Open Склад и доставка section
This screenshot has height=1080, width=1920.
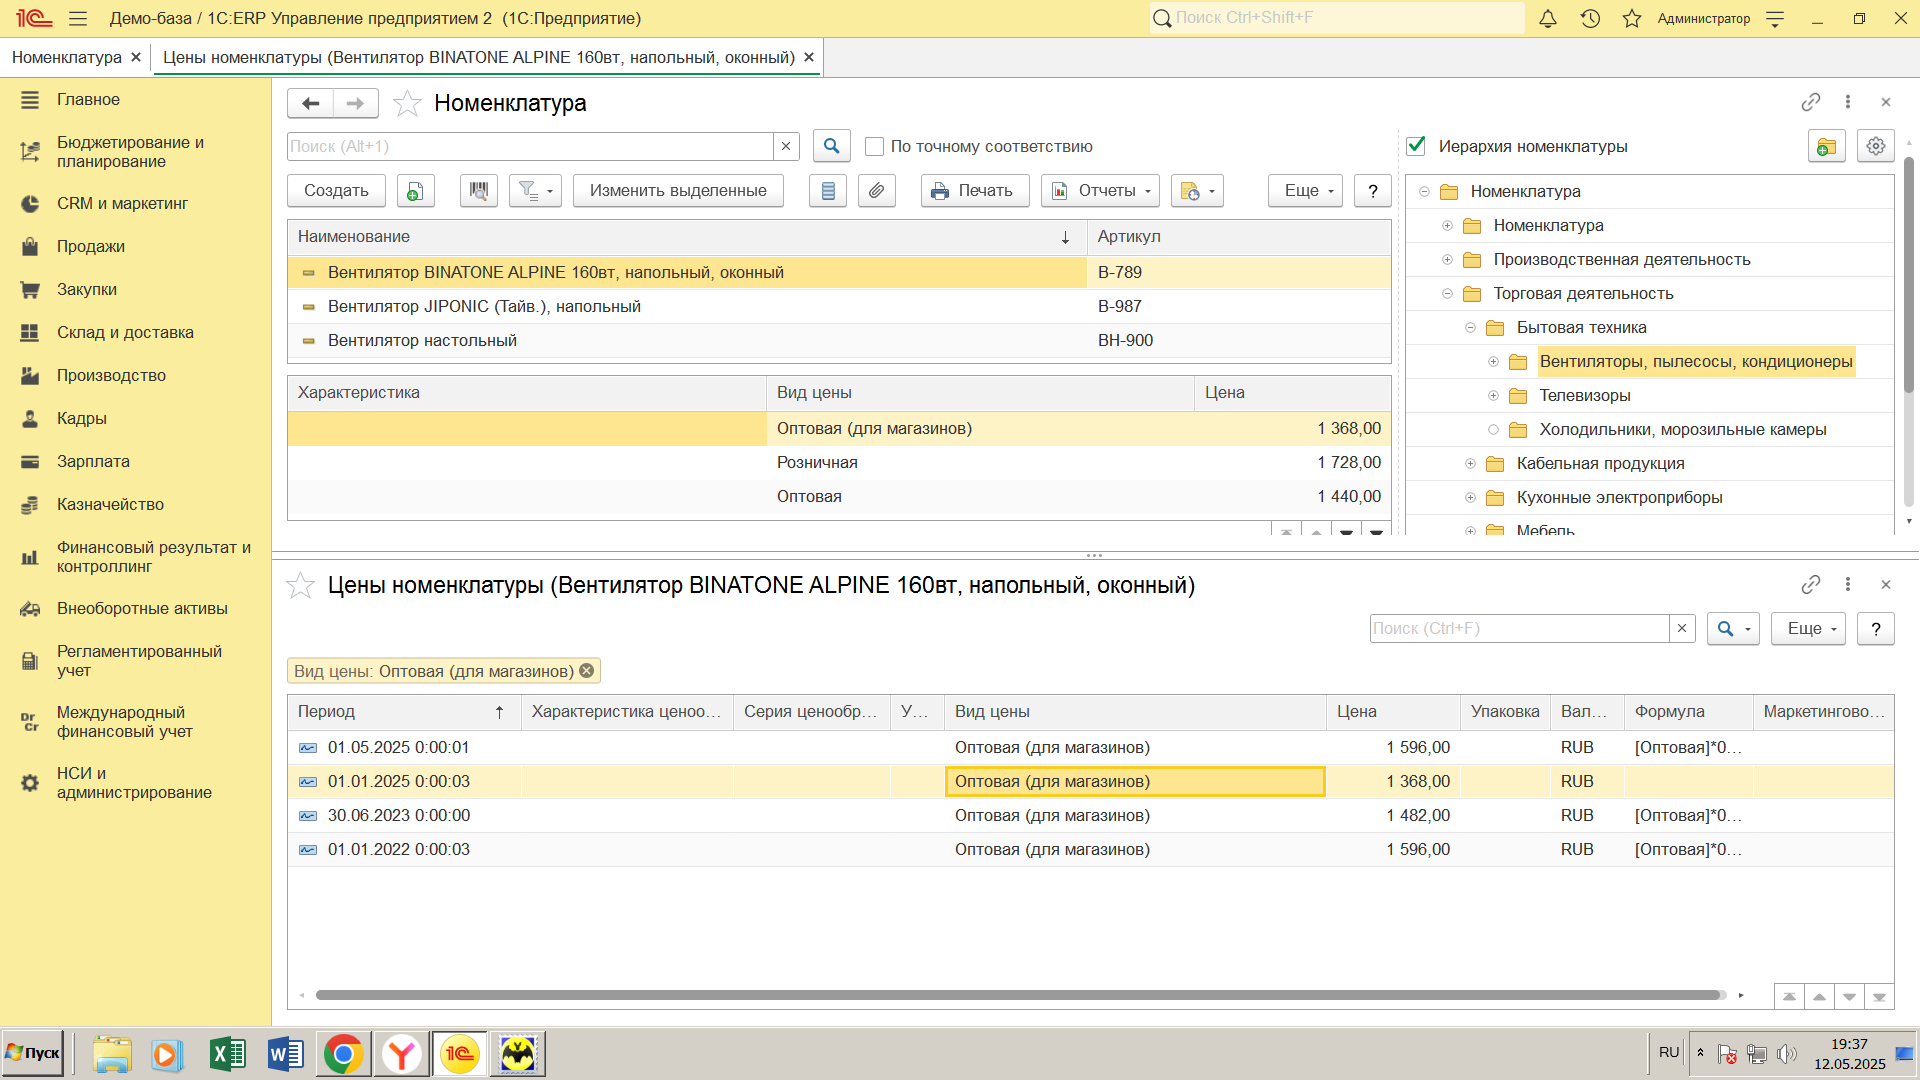pos(125,332)
